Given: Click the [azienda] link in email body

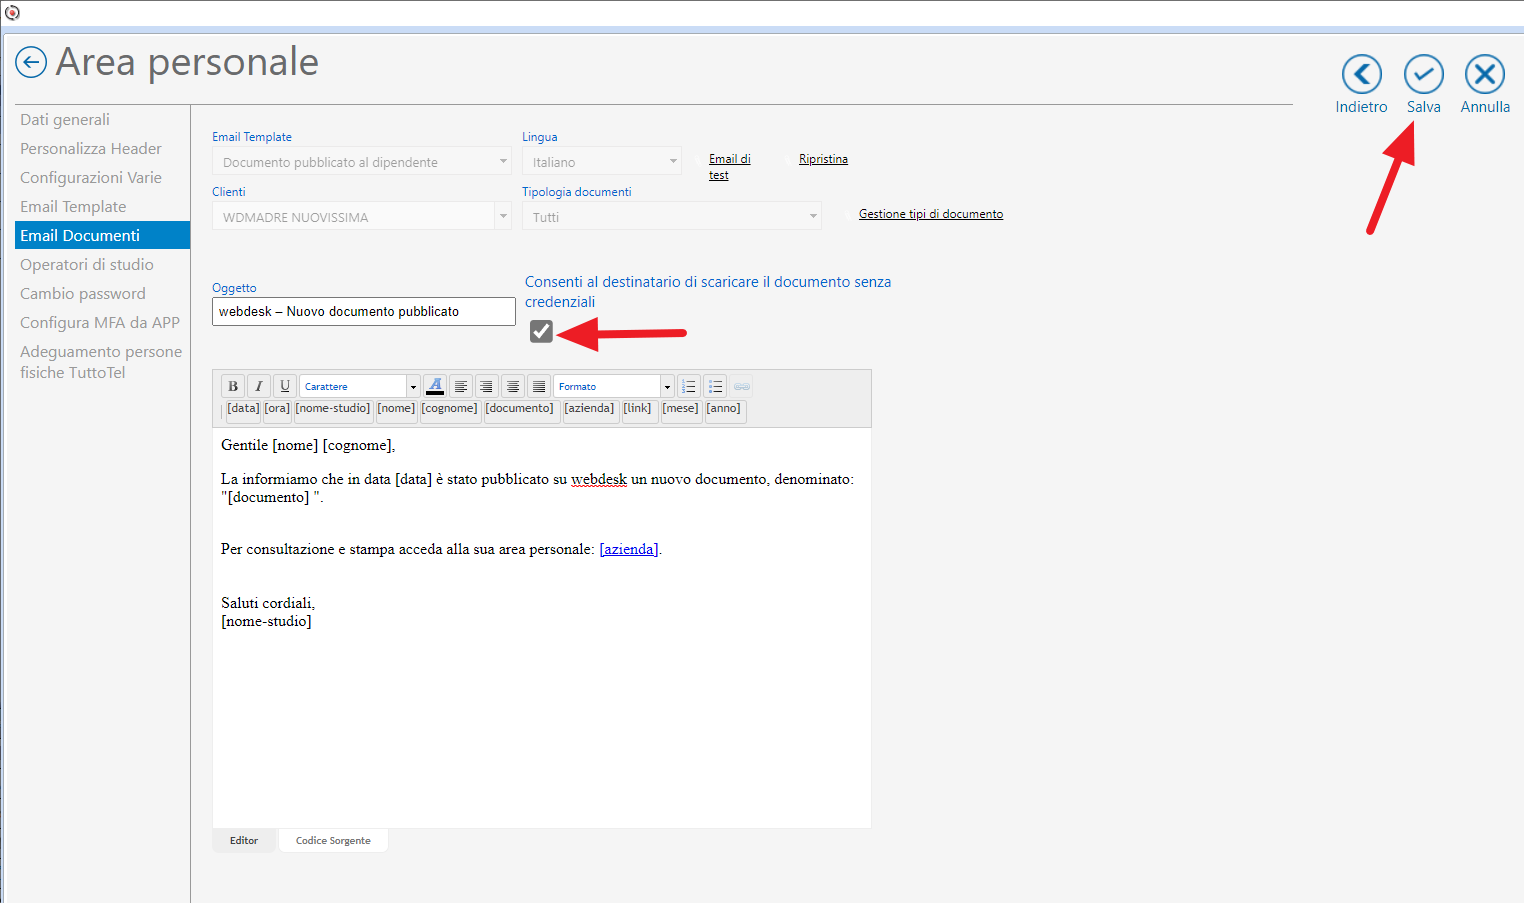Looking at the screenshot, I should pos(629,549).
